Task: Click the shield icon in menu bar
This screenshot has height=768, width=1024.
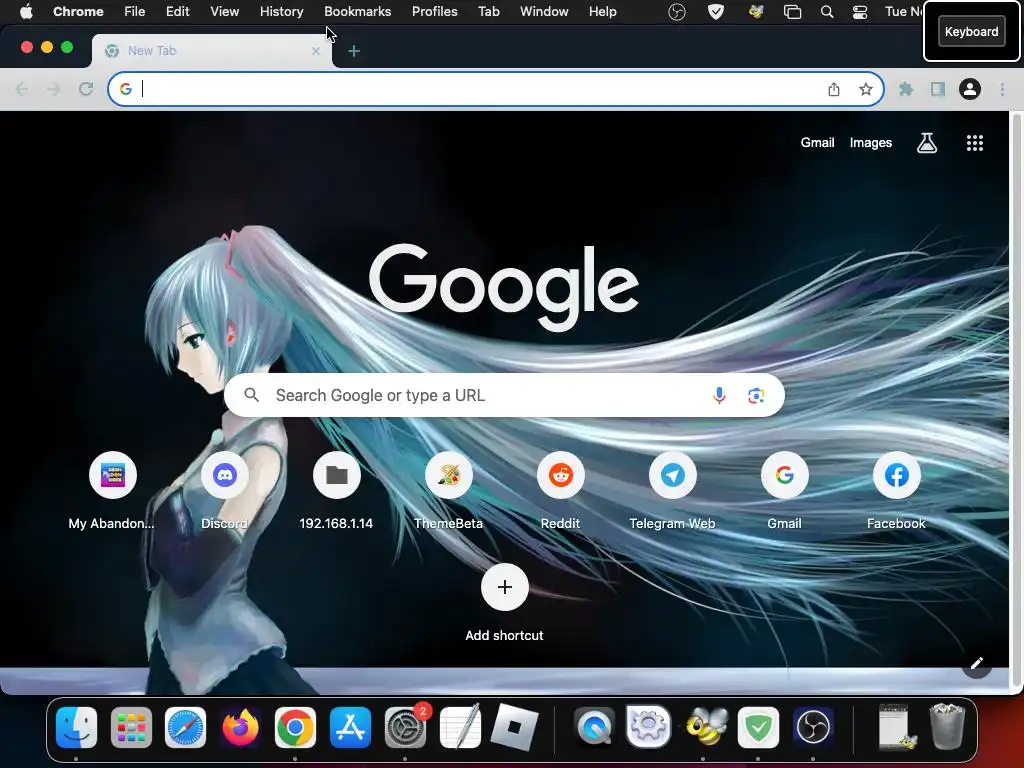Action: tap(716, 12)
